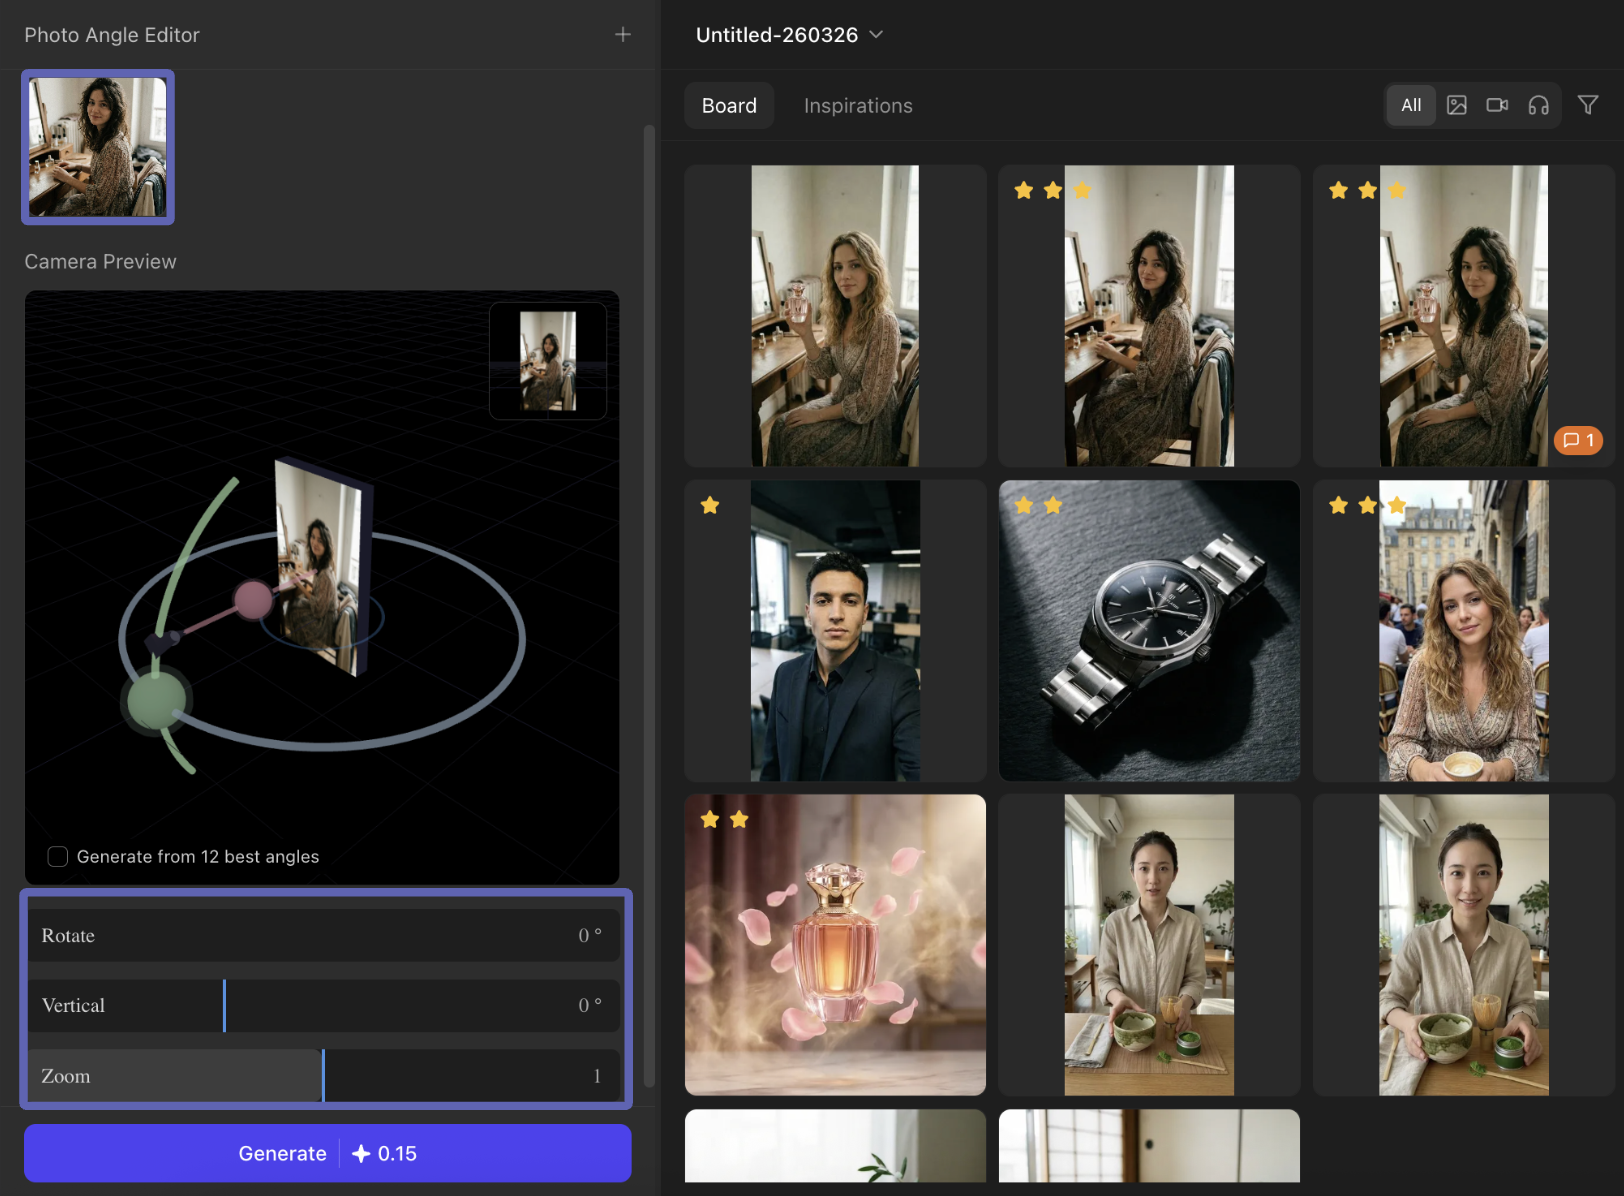Select the source photo thumbnail in Photo Angle Editor
This screenshot has height=1196, width=1624.
pyautogui.click(x=97, y=147)
